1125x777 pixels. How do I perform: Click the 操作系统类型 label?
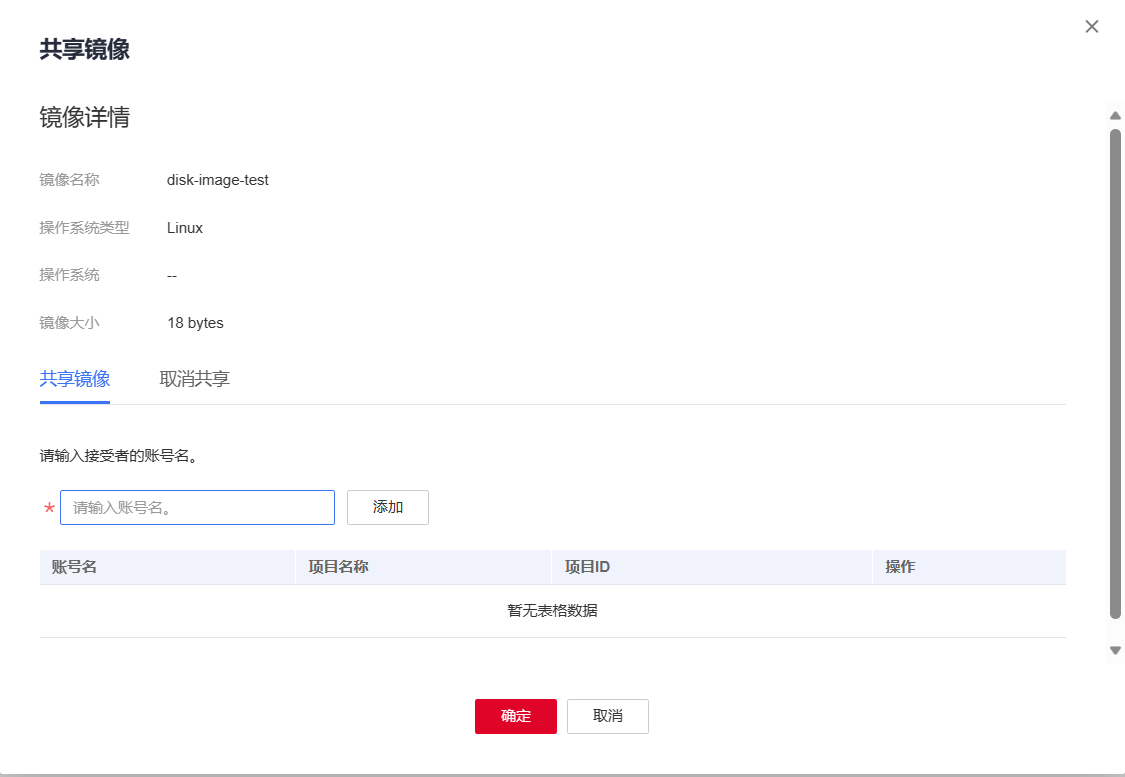[85, 228]
